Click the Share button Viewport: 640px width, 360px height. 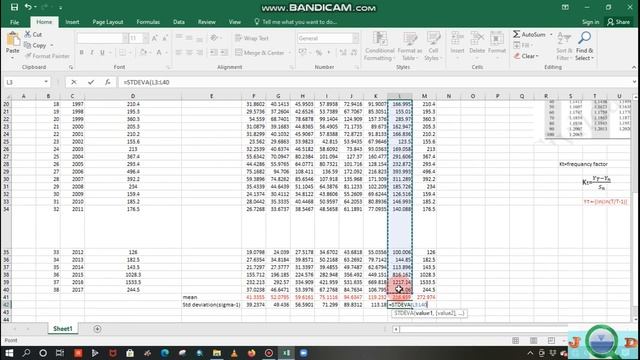coord(618,22)
